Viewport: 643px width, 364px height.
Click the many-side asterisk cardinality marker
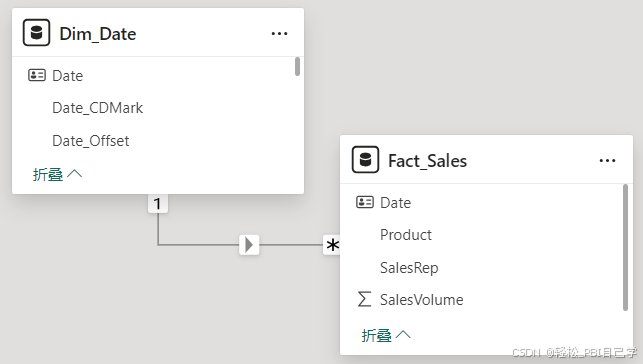pyautogui.click(x=332, y=245)
